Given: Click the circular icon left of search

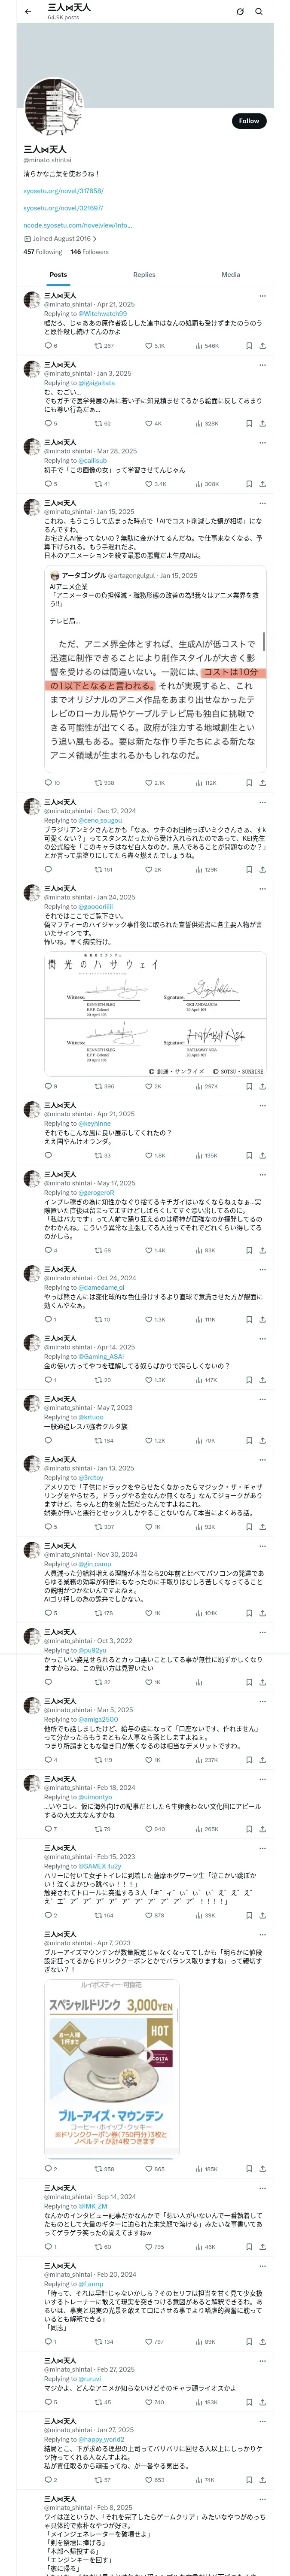Looking at the screenshot, I should click(x=240, y=12).
